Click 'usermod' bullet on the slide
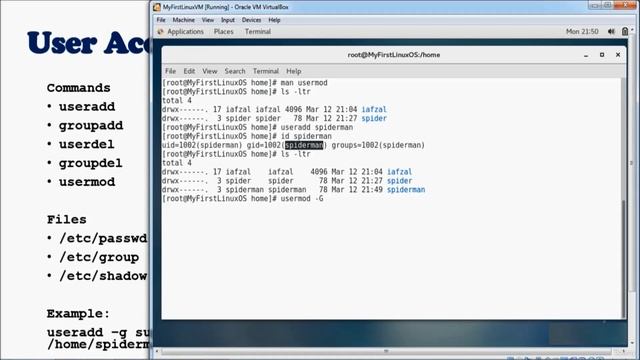The image size is (640, 360). 87,182
